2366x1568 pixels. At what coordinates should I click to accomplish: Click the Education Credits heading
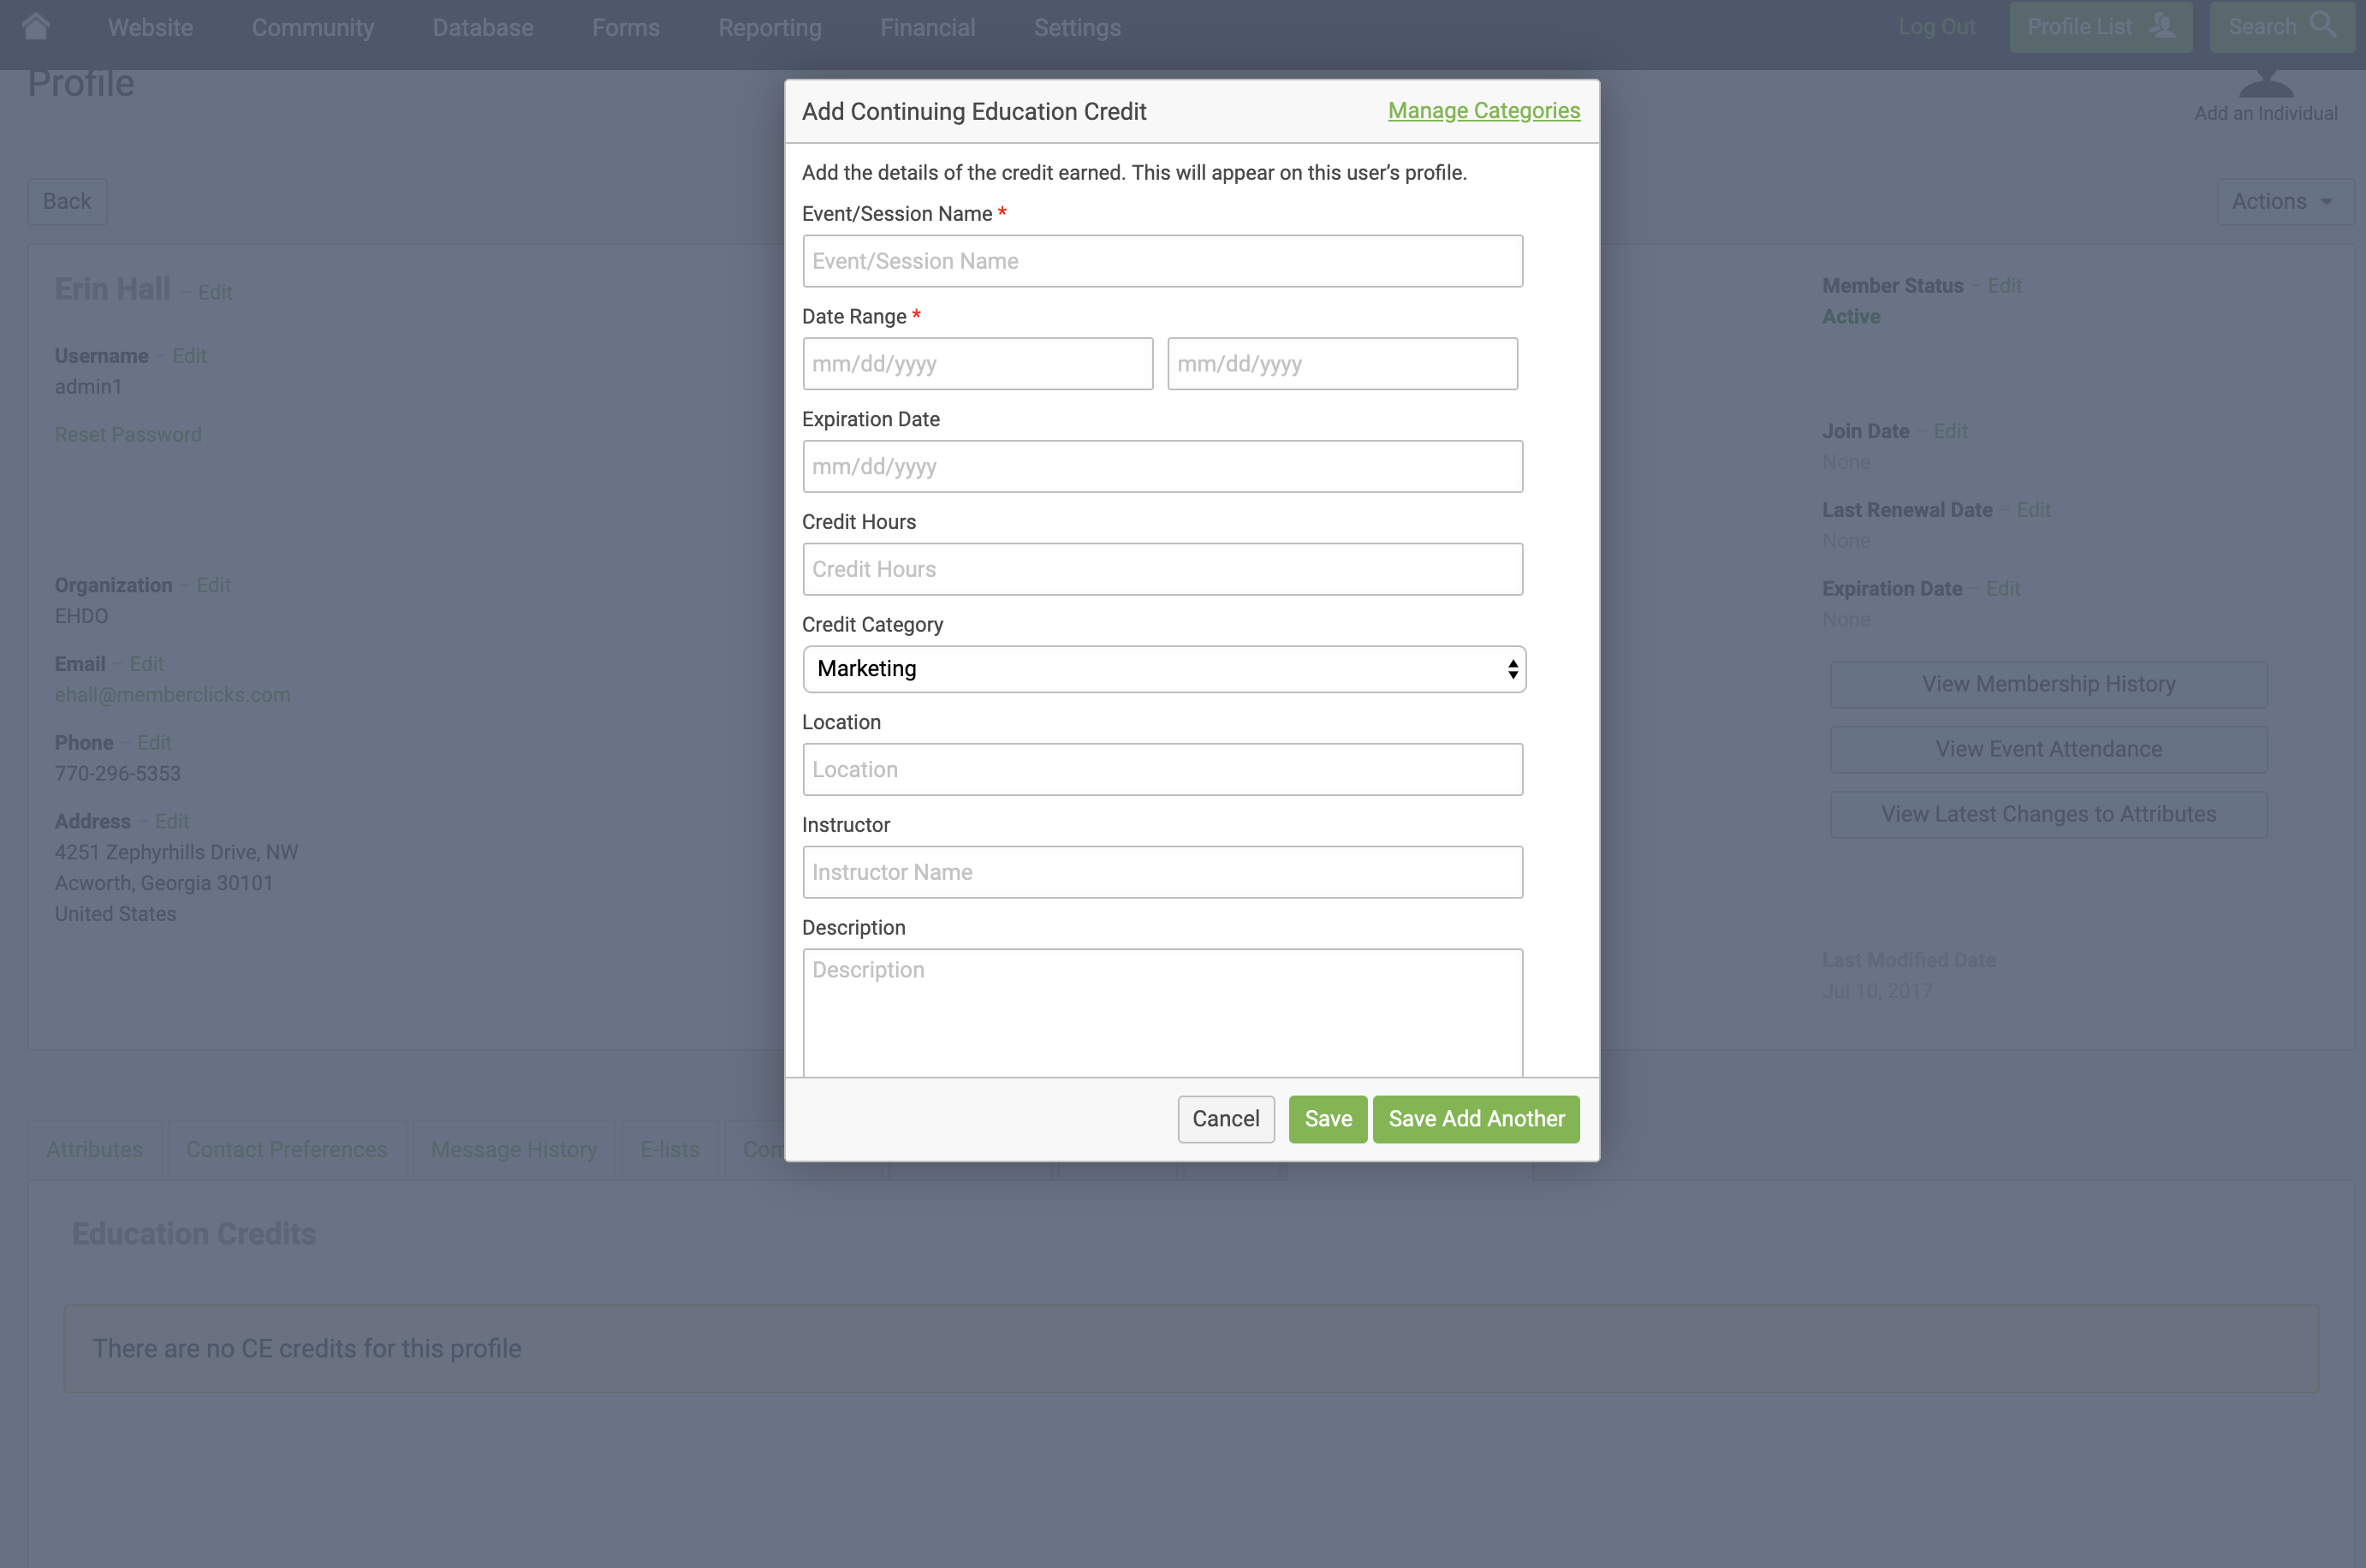point(193,1234)
